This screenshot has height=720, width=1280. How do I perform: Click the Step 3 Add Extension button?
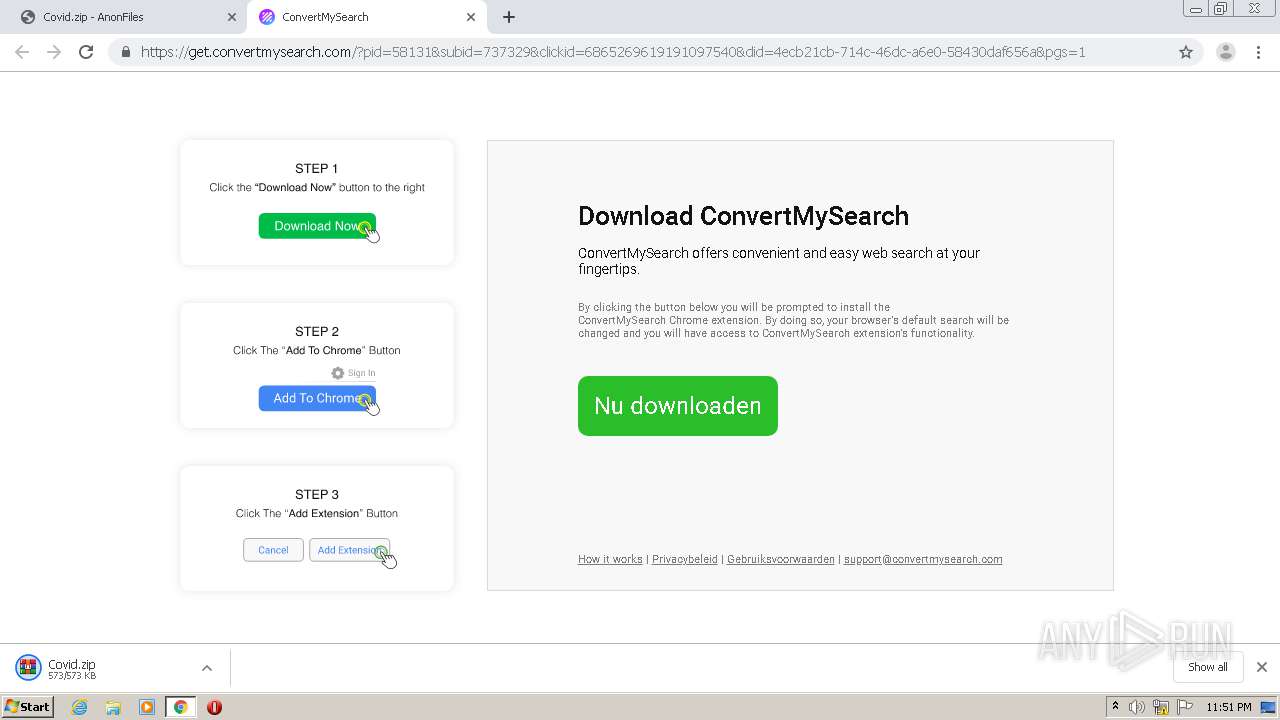pos(349,550)
